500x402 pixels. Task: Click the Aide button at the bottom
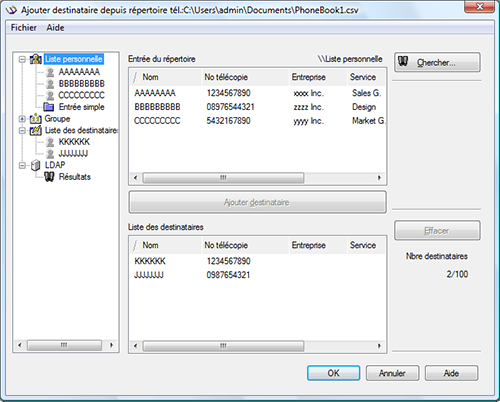coord(451,373)
